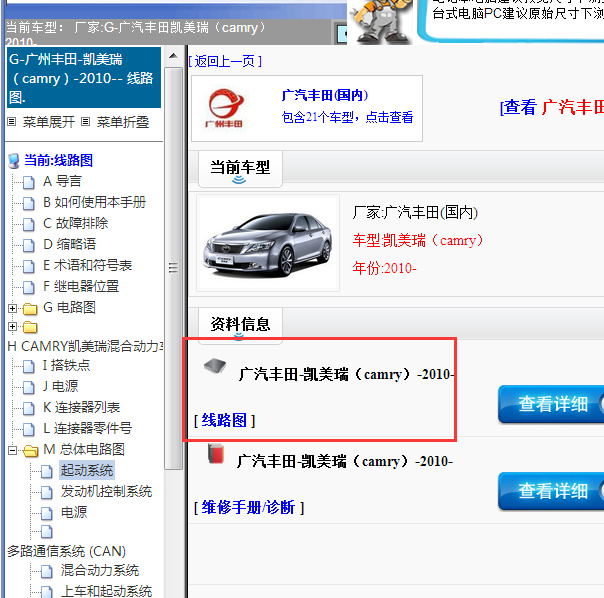Click the title 广汽丰田-凯美瑞 above 维修手册/诊断
This screenshot has width=604, height=598.
[345, 462]
